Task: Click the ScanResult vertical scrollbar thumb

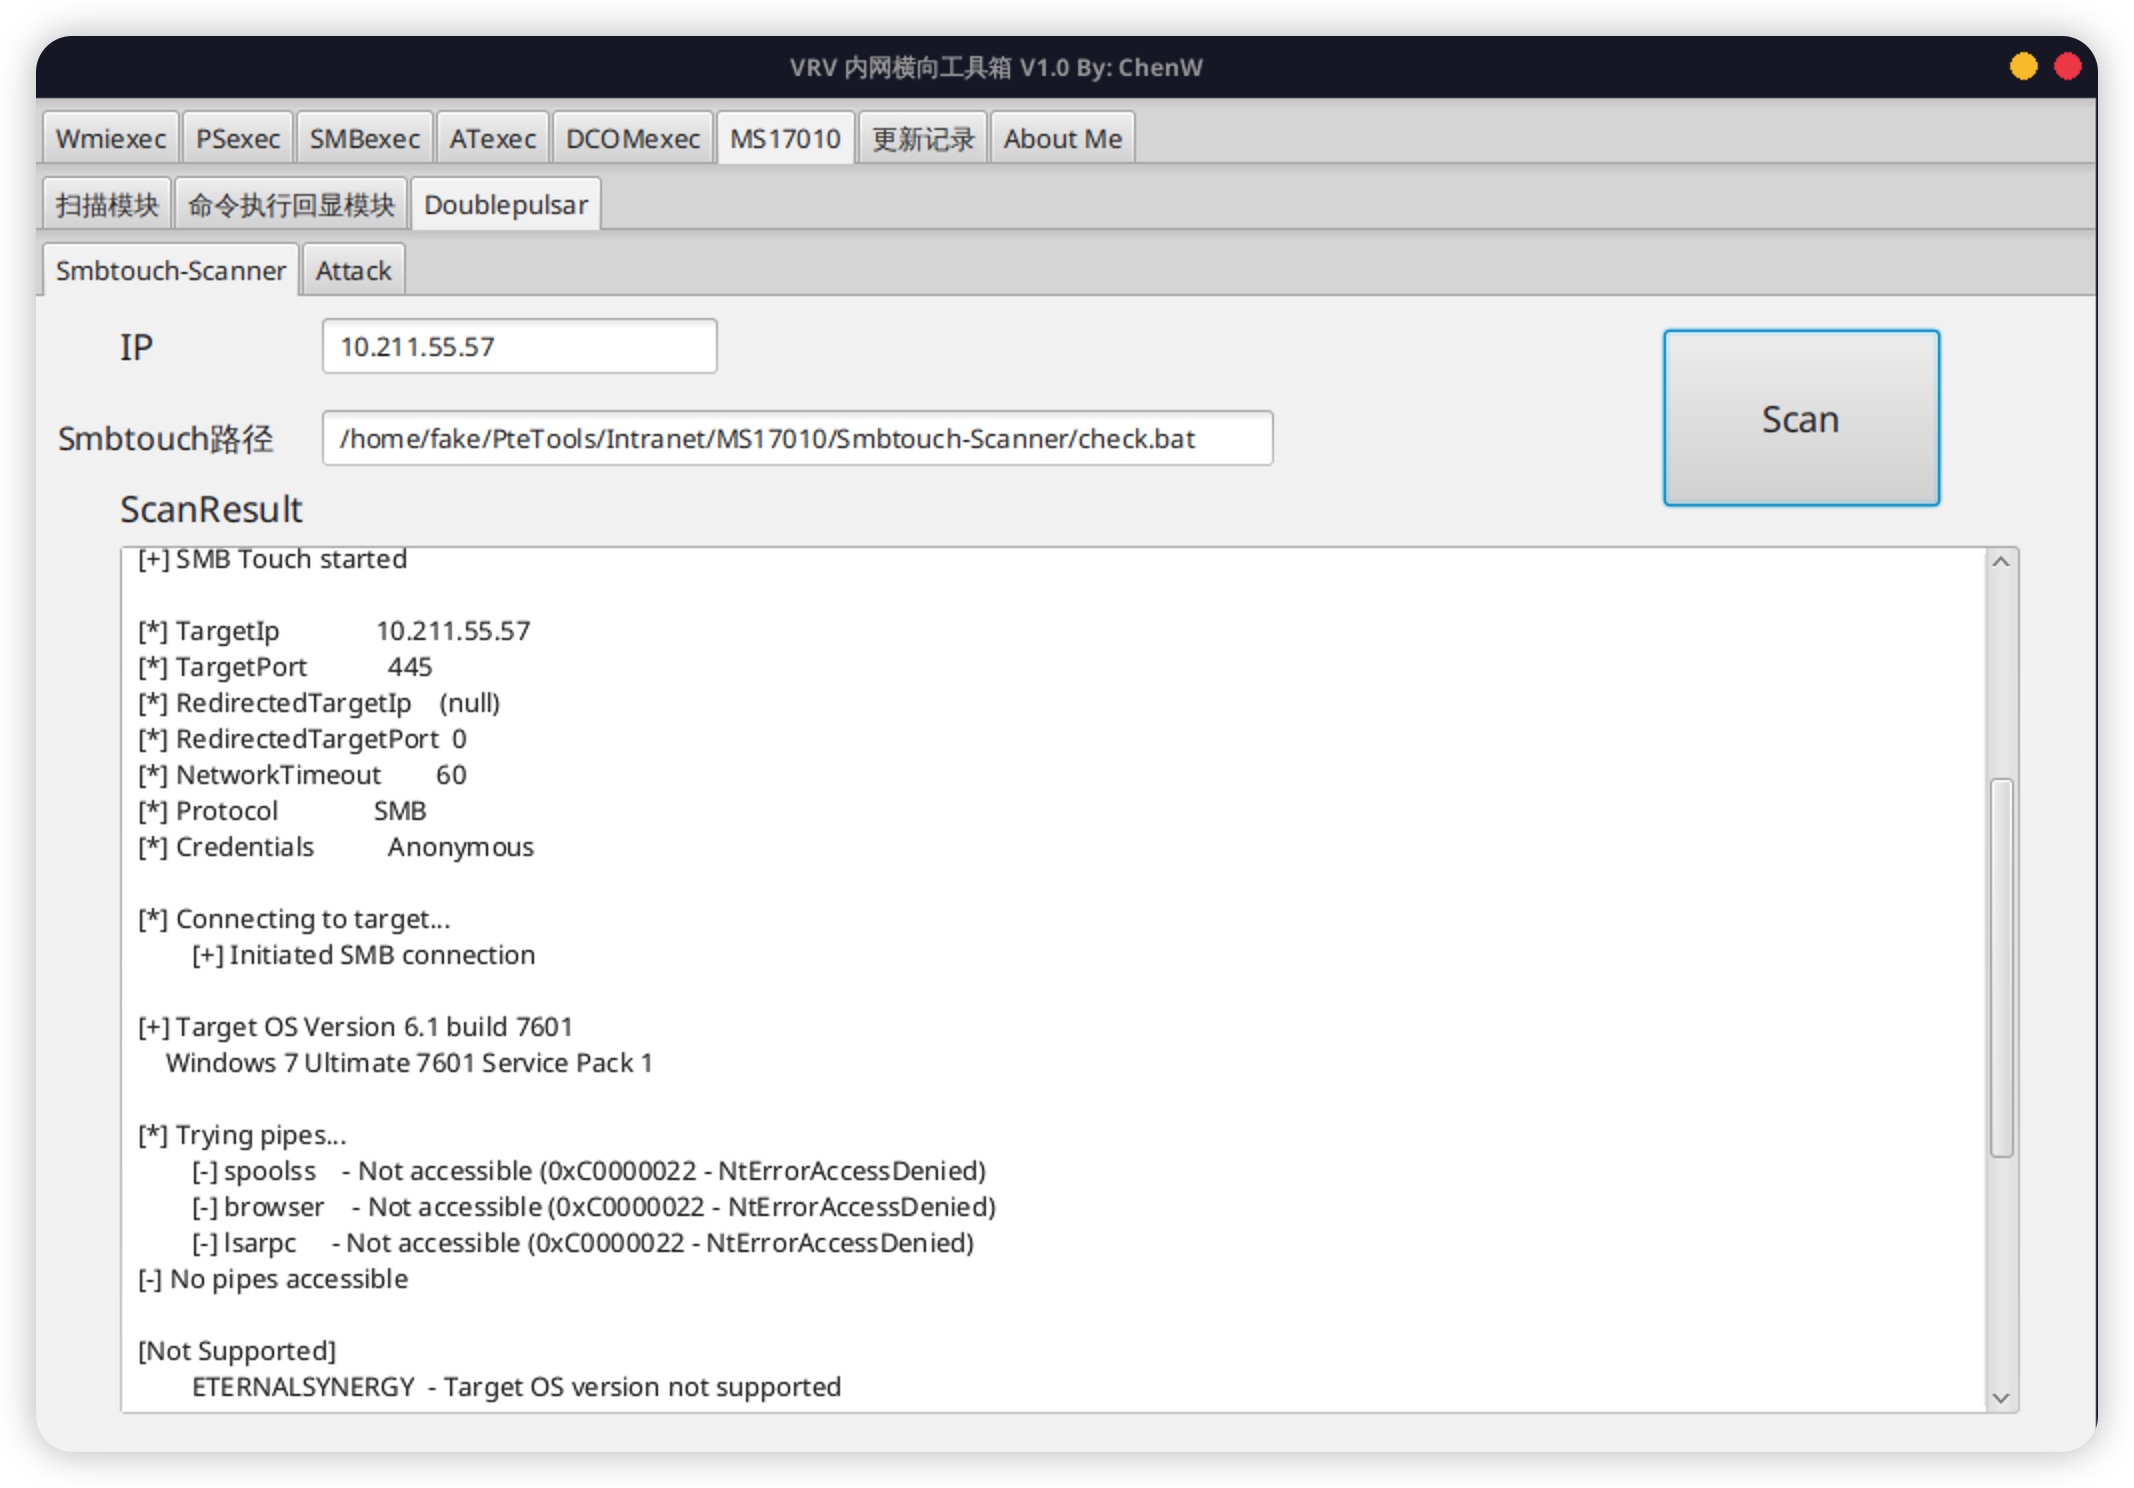Action: pos(2000,967)
